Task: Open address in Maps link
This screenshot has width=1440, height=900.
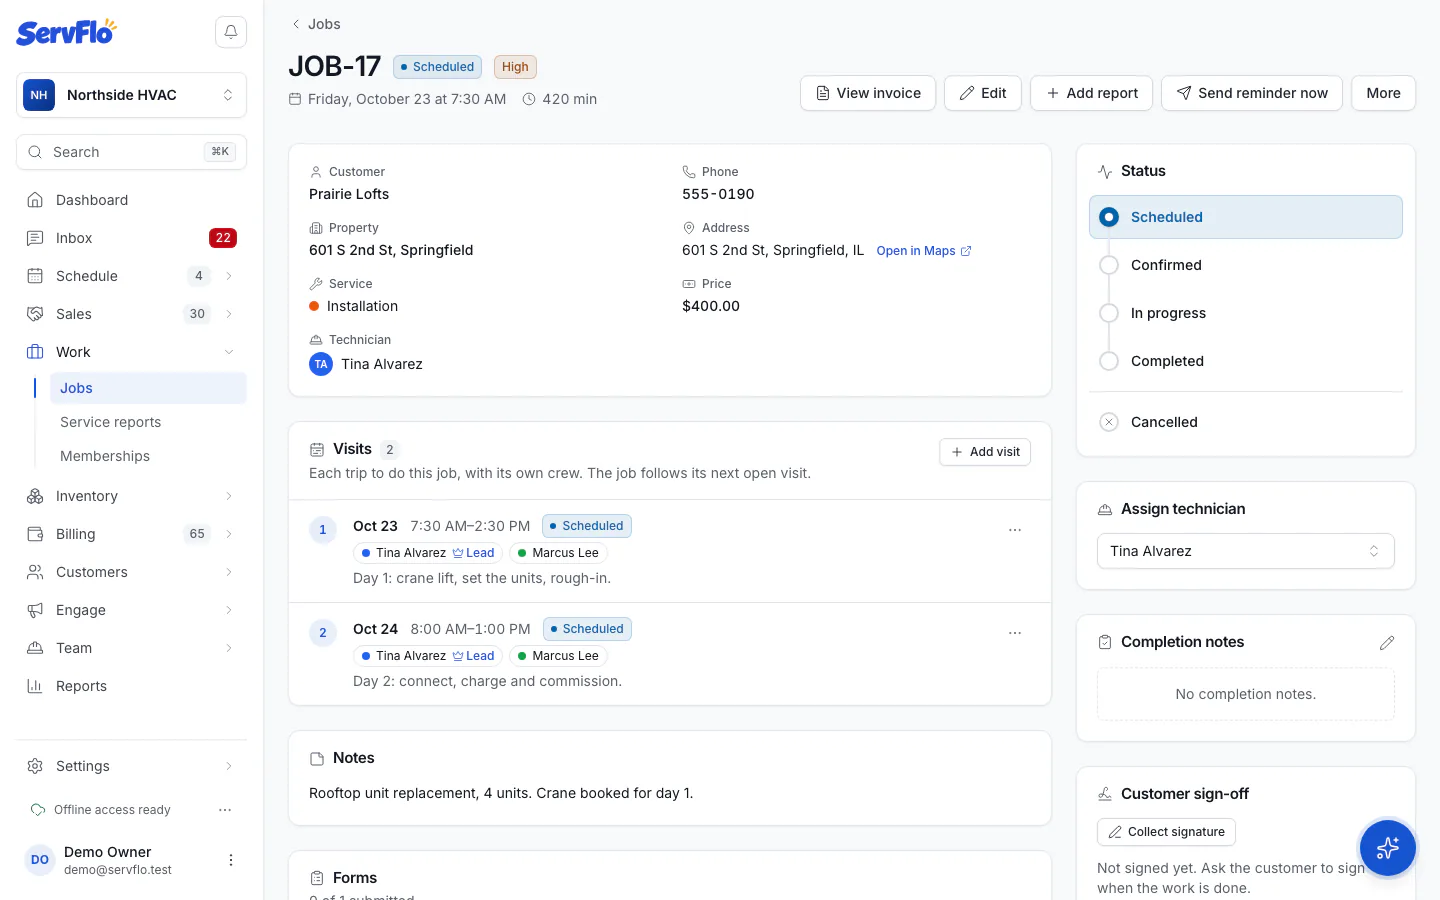Action: coord(924,251)
